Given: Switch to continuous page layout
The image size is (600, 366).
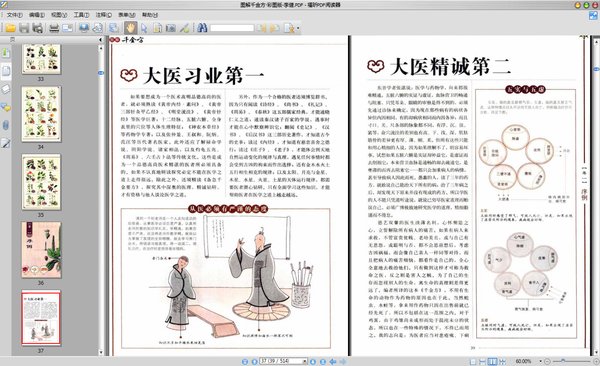Looking at the screenshot, I should point(483,361).
